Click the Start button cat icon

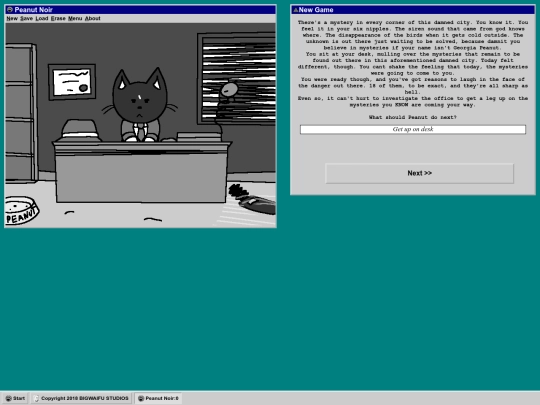tap(9, 398)
